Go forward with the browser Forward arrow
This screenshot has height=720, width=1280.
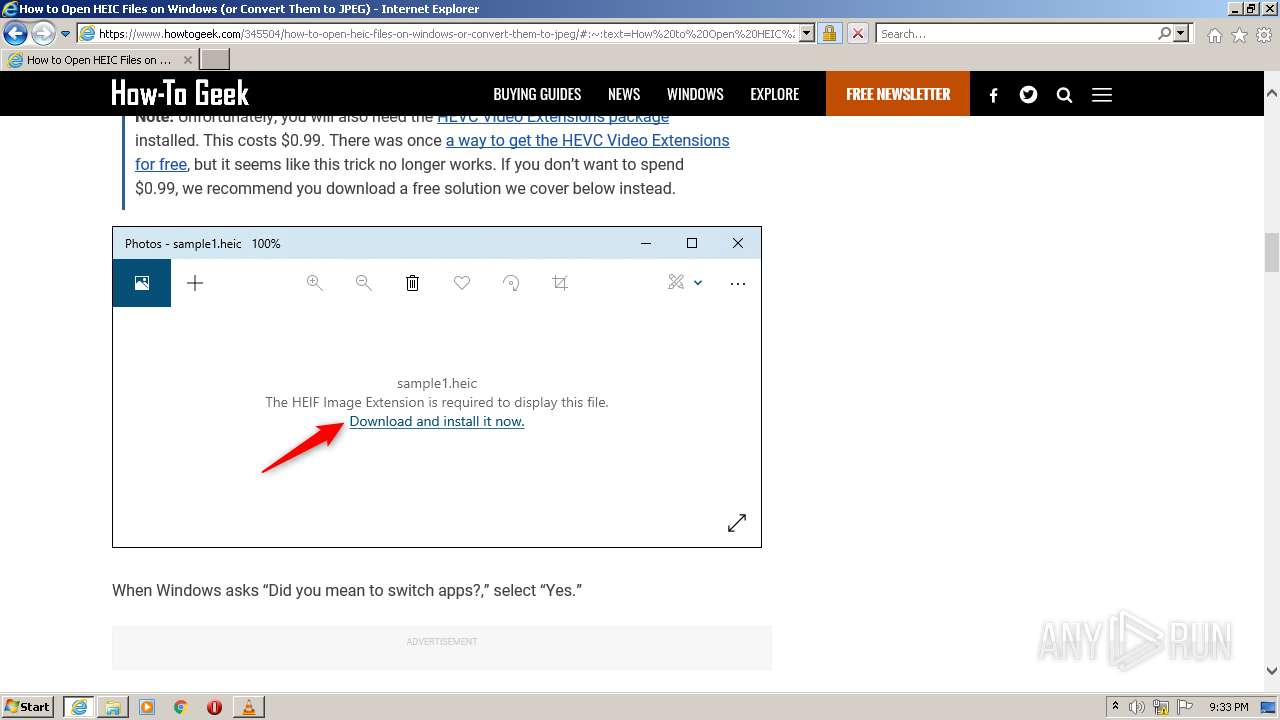(x=43, y=33)
